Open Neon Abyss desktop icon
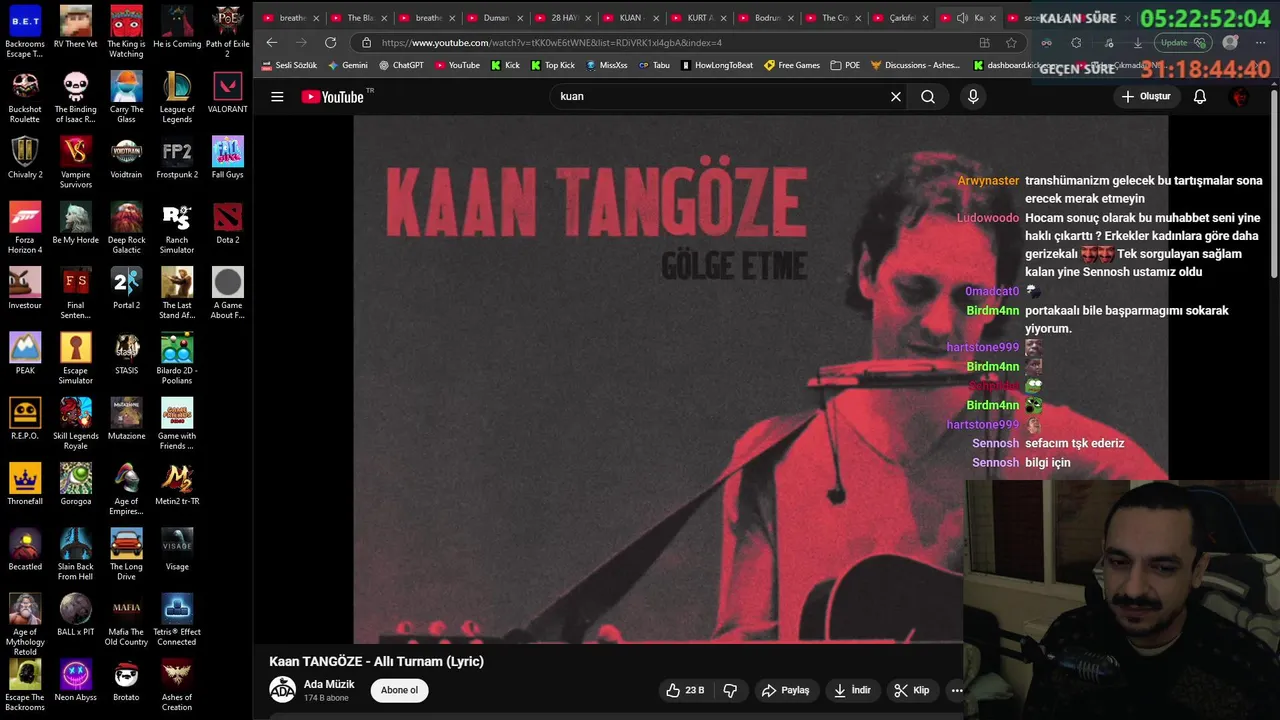The height and width of the screenshot is (720, 1280). coord(76,680)
